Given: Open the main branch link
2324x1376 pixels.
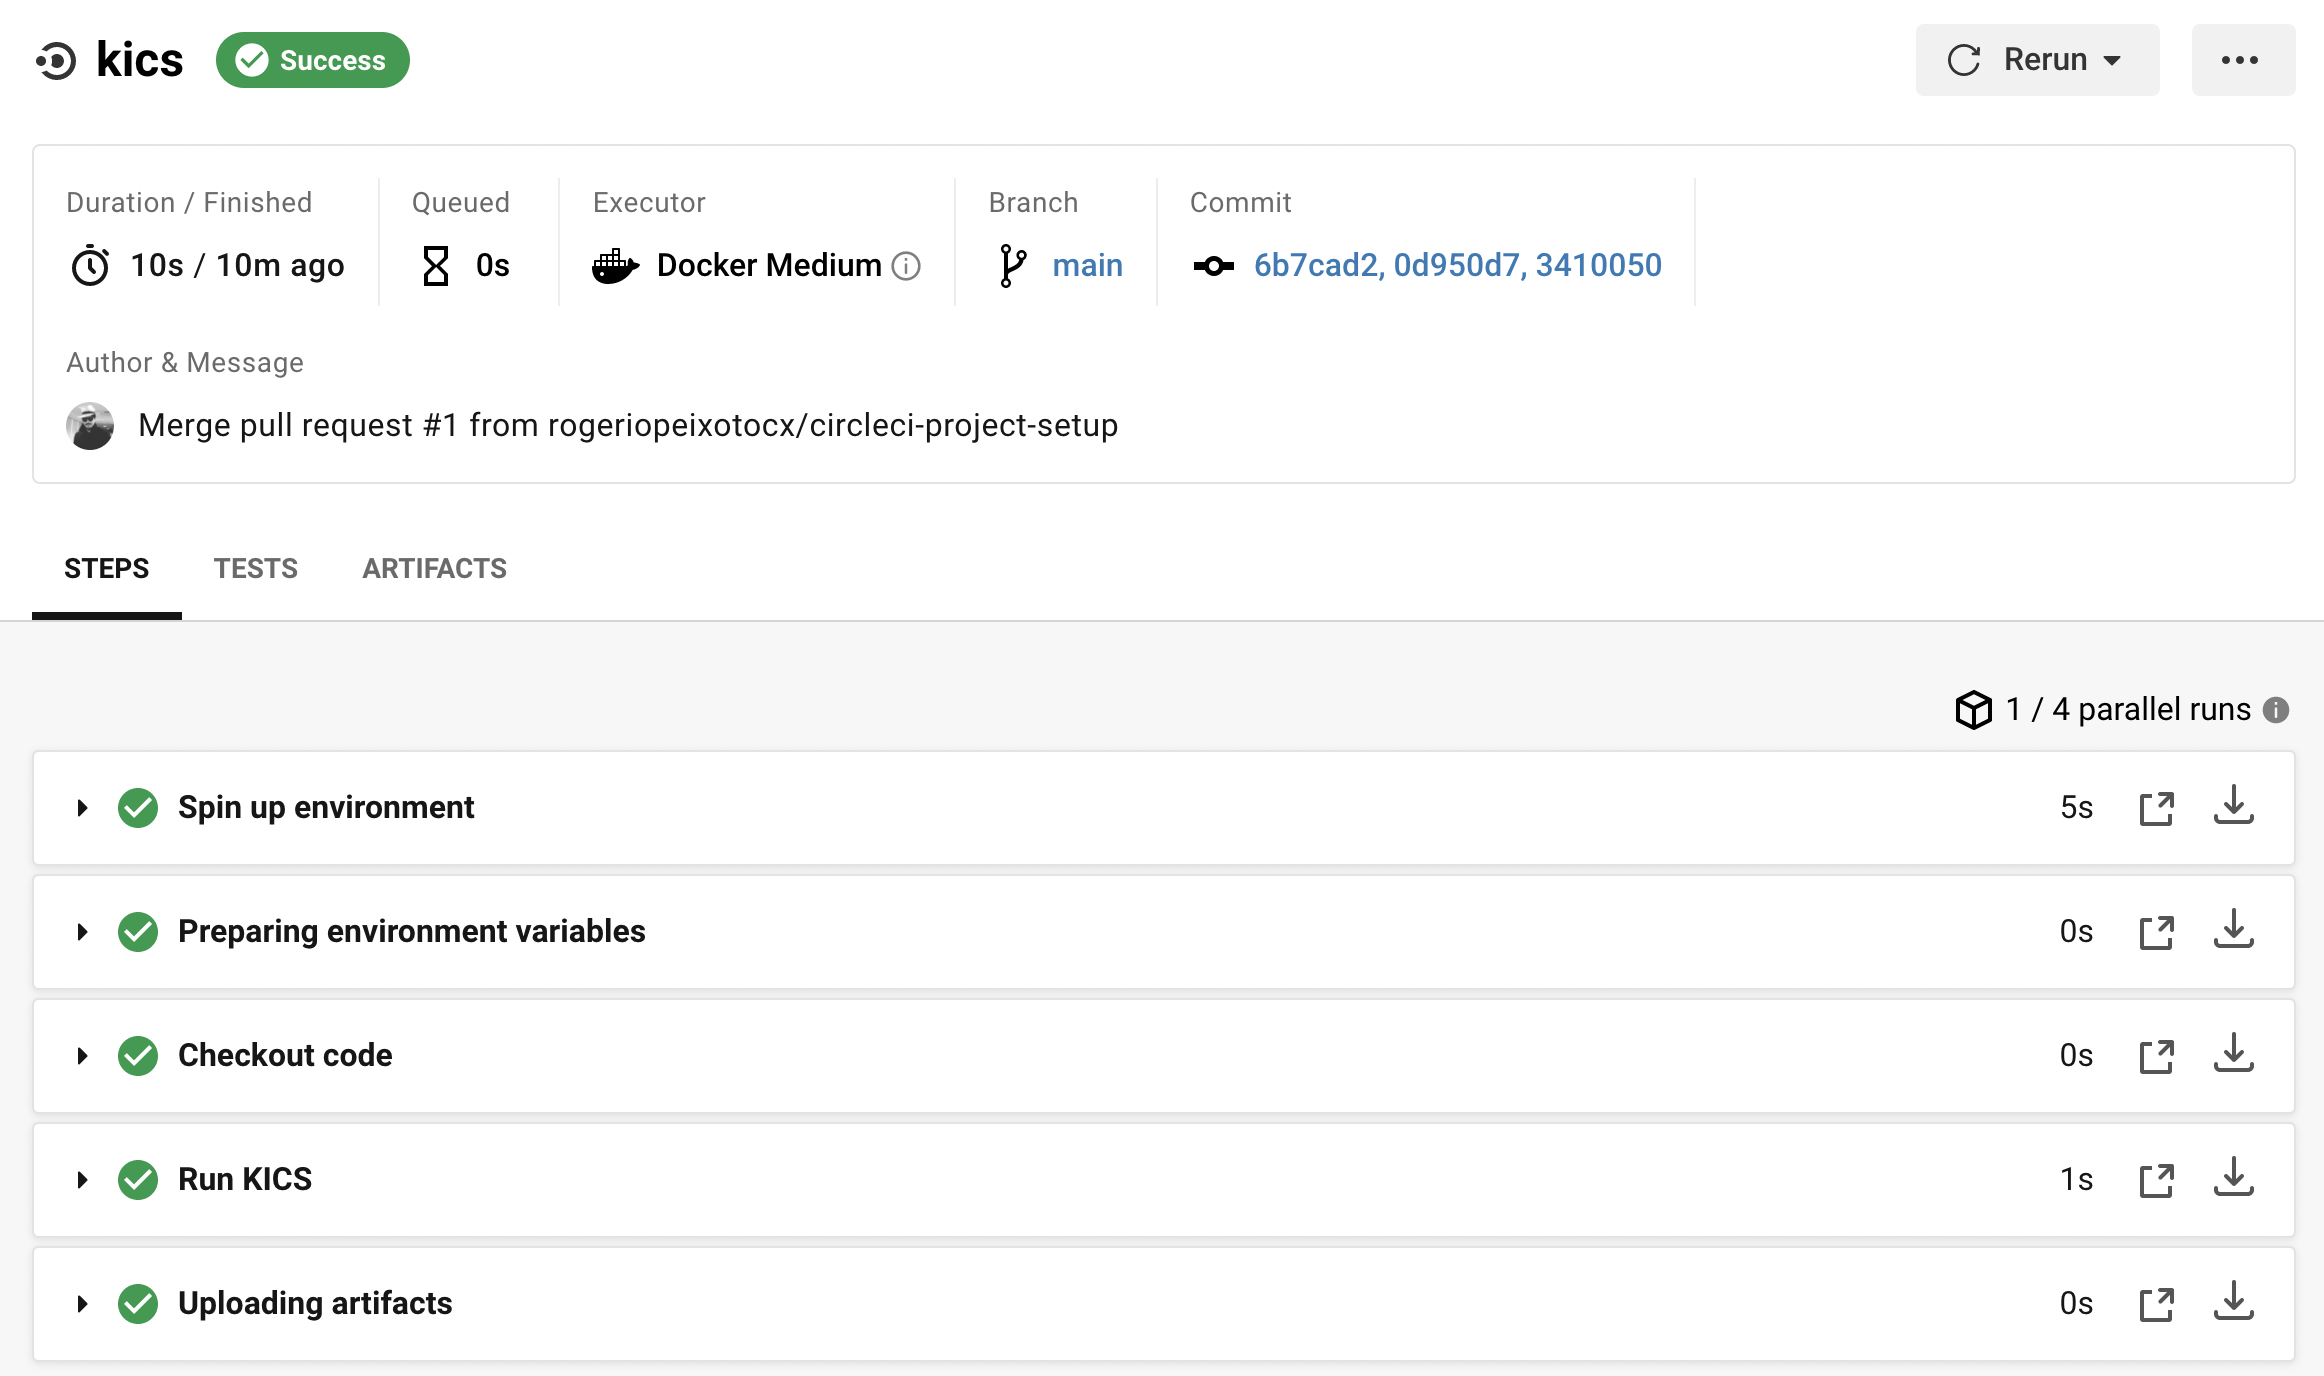Looking at the screenshot, I should point(1087,266).
